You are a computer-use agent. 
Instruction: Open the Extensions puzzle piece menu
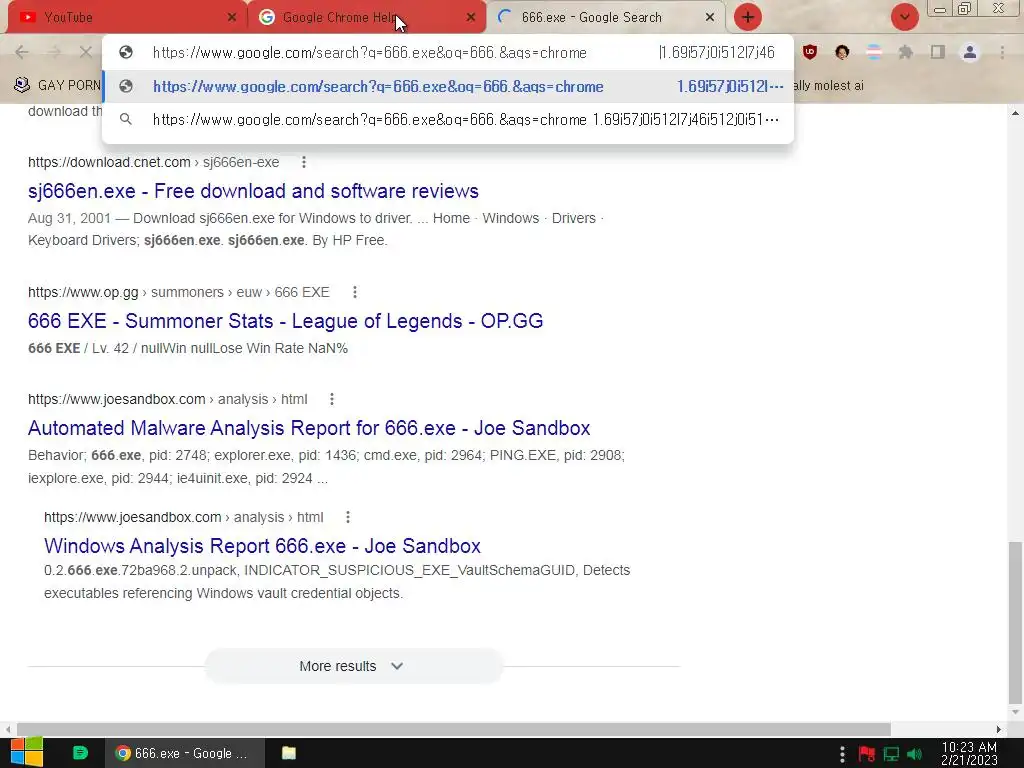[906, 52]
